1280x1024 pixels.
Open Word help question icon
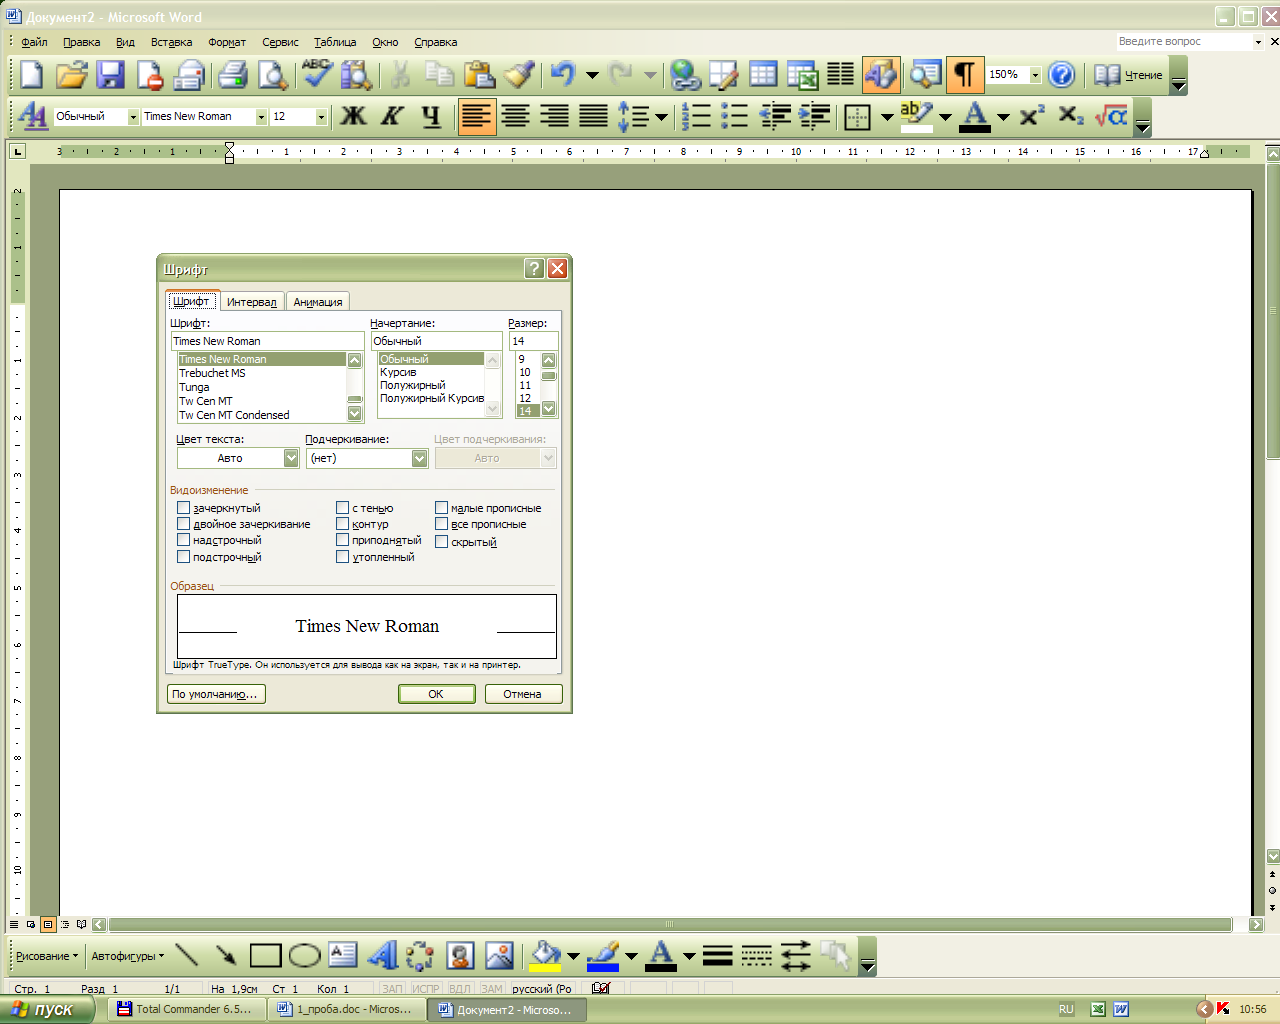tap(1062, 75)
